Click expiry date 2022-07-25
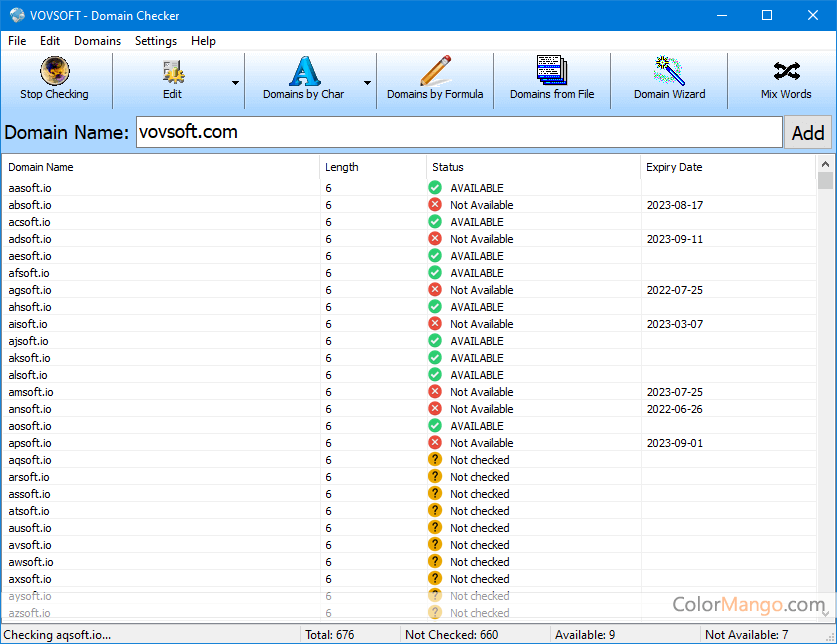This screenshot has height=644, width=837. point(675,290)
